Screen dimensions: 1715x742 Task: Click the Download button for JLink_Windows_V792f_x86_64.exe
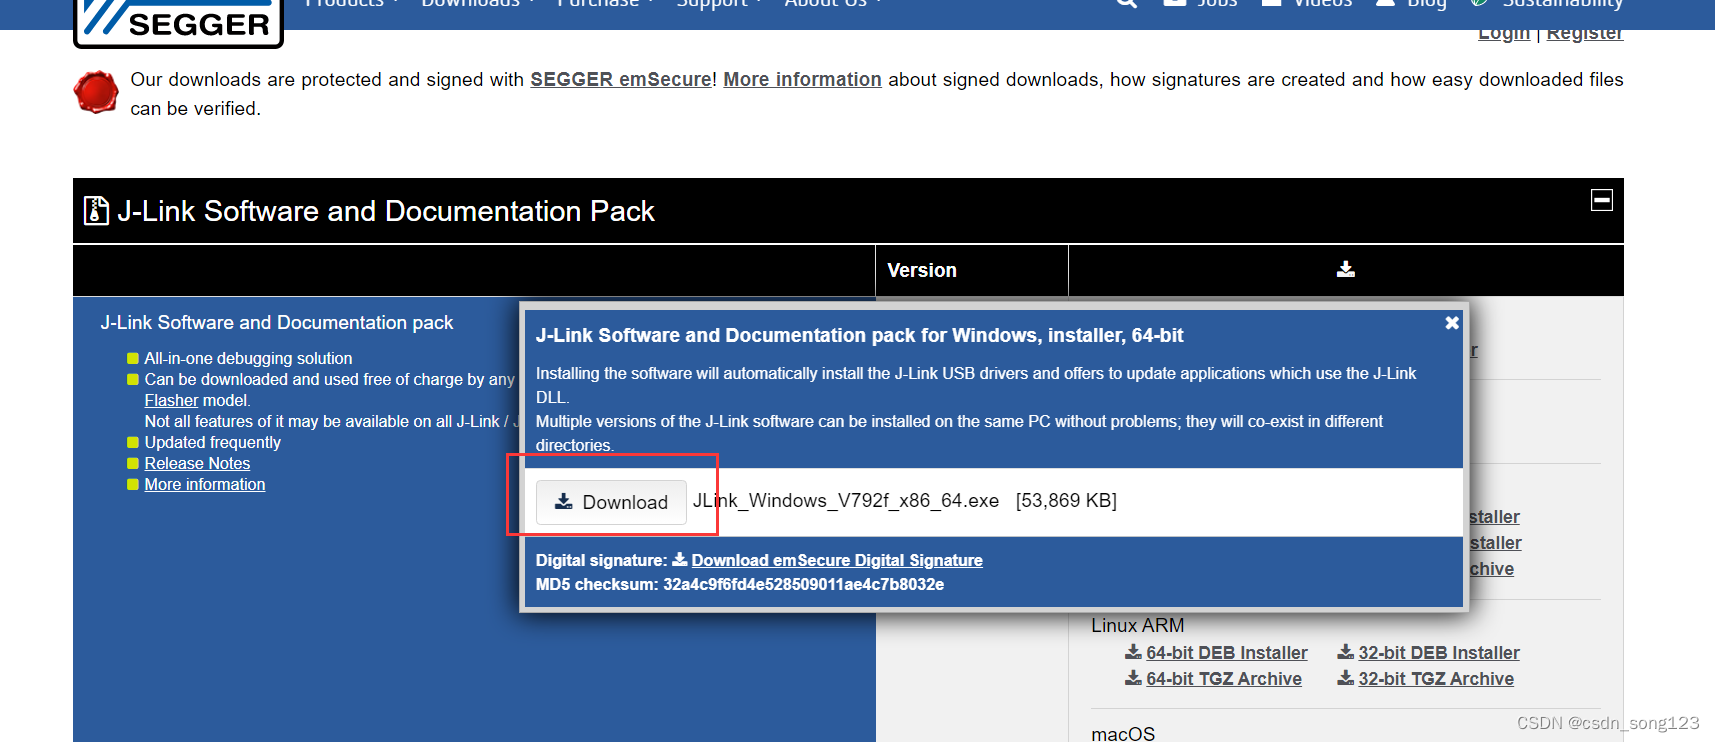pos(611,502)
